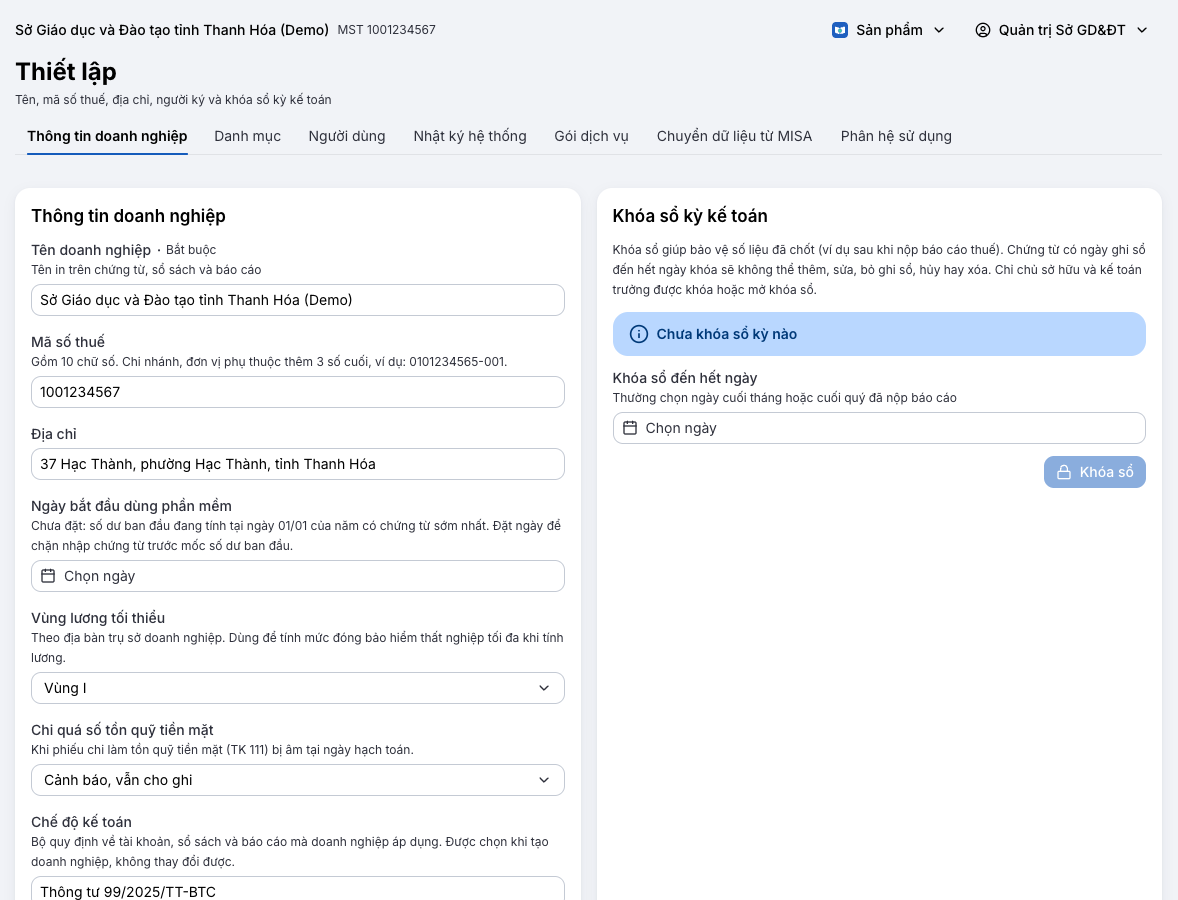The height and width of the screenshot is (900, 1178).
Task: Open the Chuyển dữ liệu từ MISA tab
Action: tap(734, 137)
